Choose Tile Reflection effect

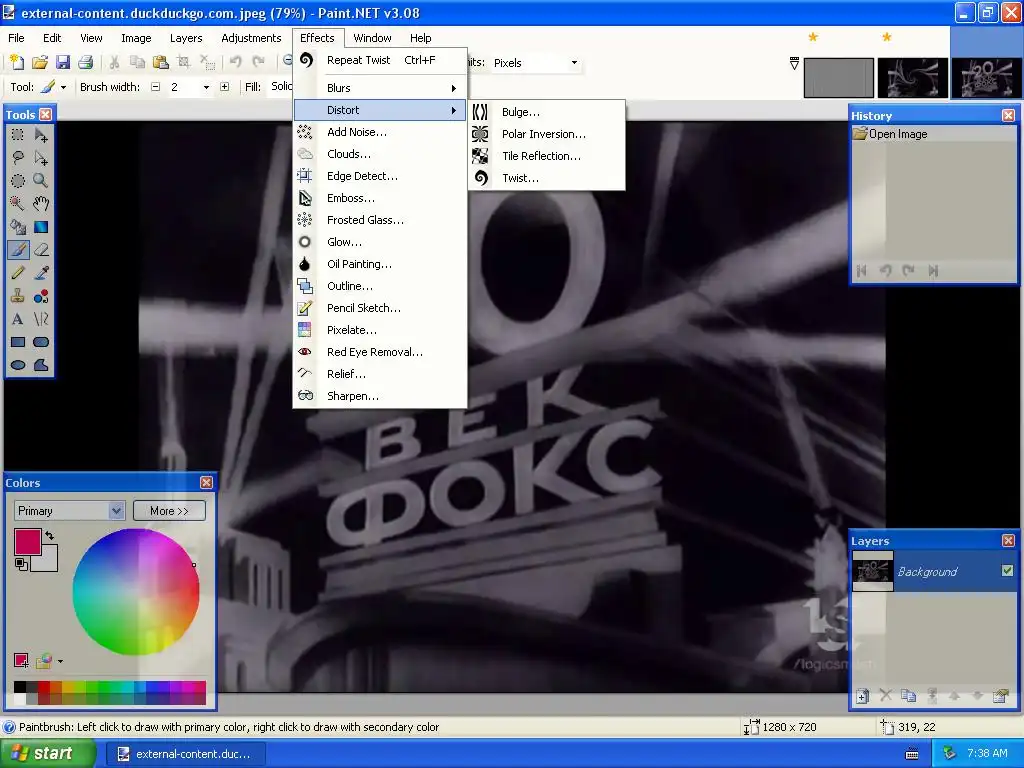(547, 156)
